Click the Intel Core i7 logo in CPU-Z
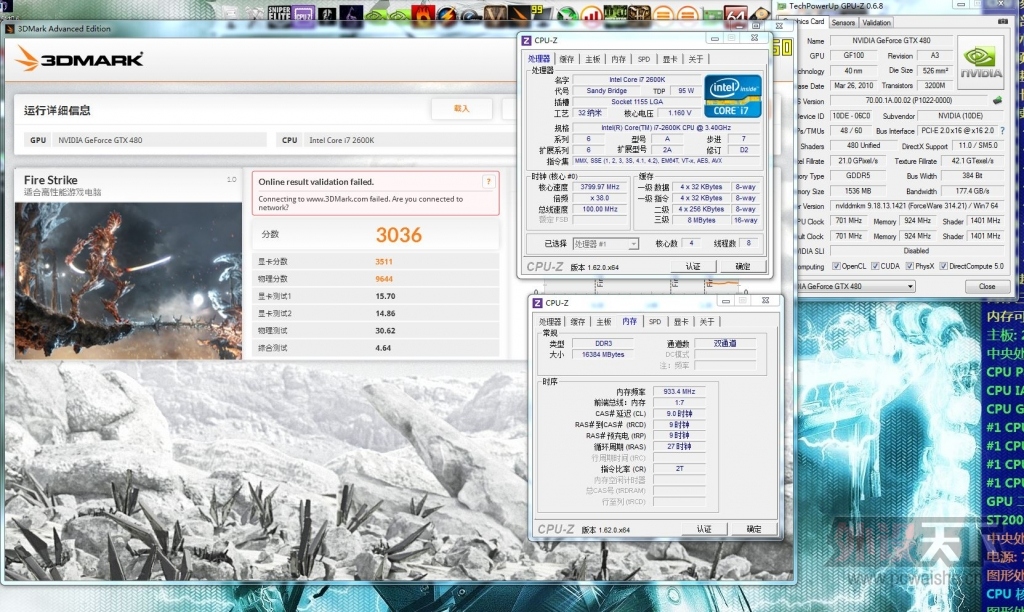The width and height of the screenshot is (1024, 612). [733, 96]
